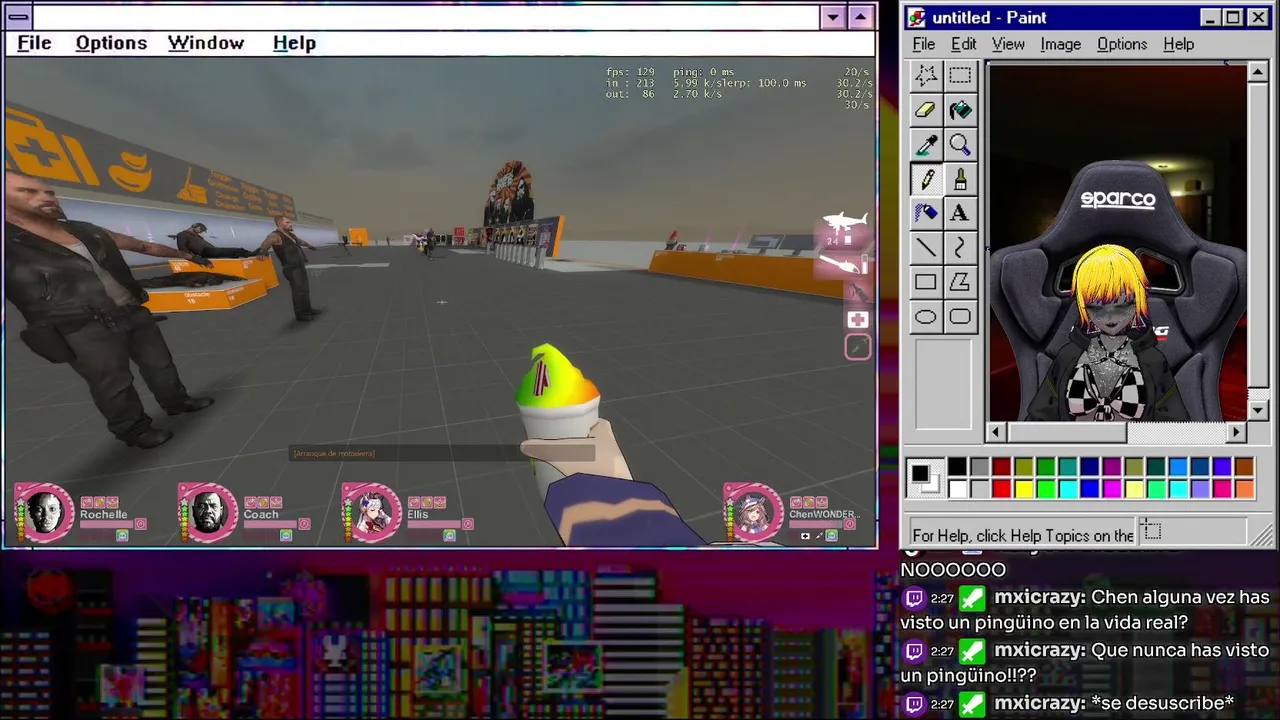Click Rochelle's character portrait in the HUD
The height and width of the screenshot is (720, 1280).
coord(43,512)
